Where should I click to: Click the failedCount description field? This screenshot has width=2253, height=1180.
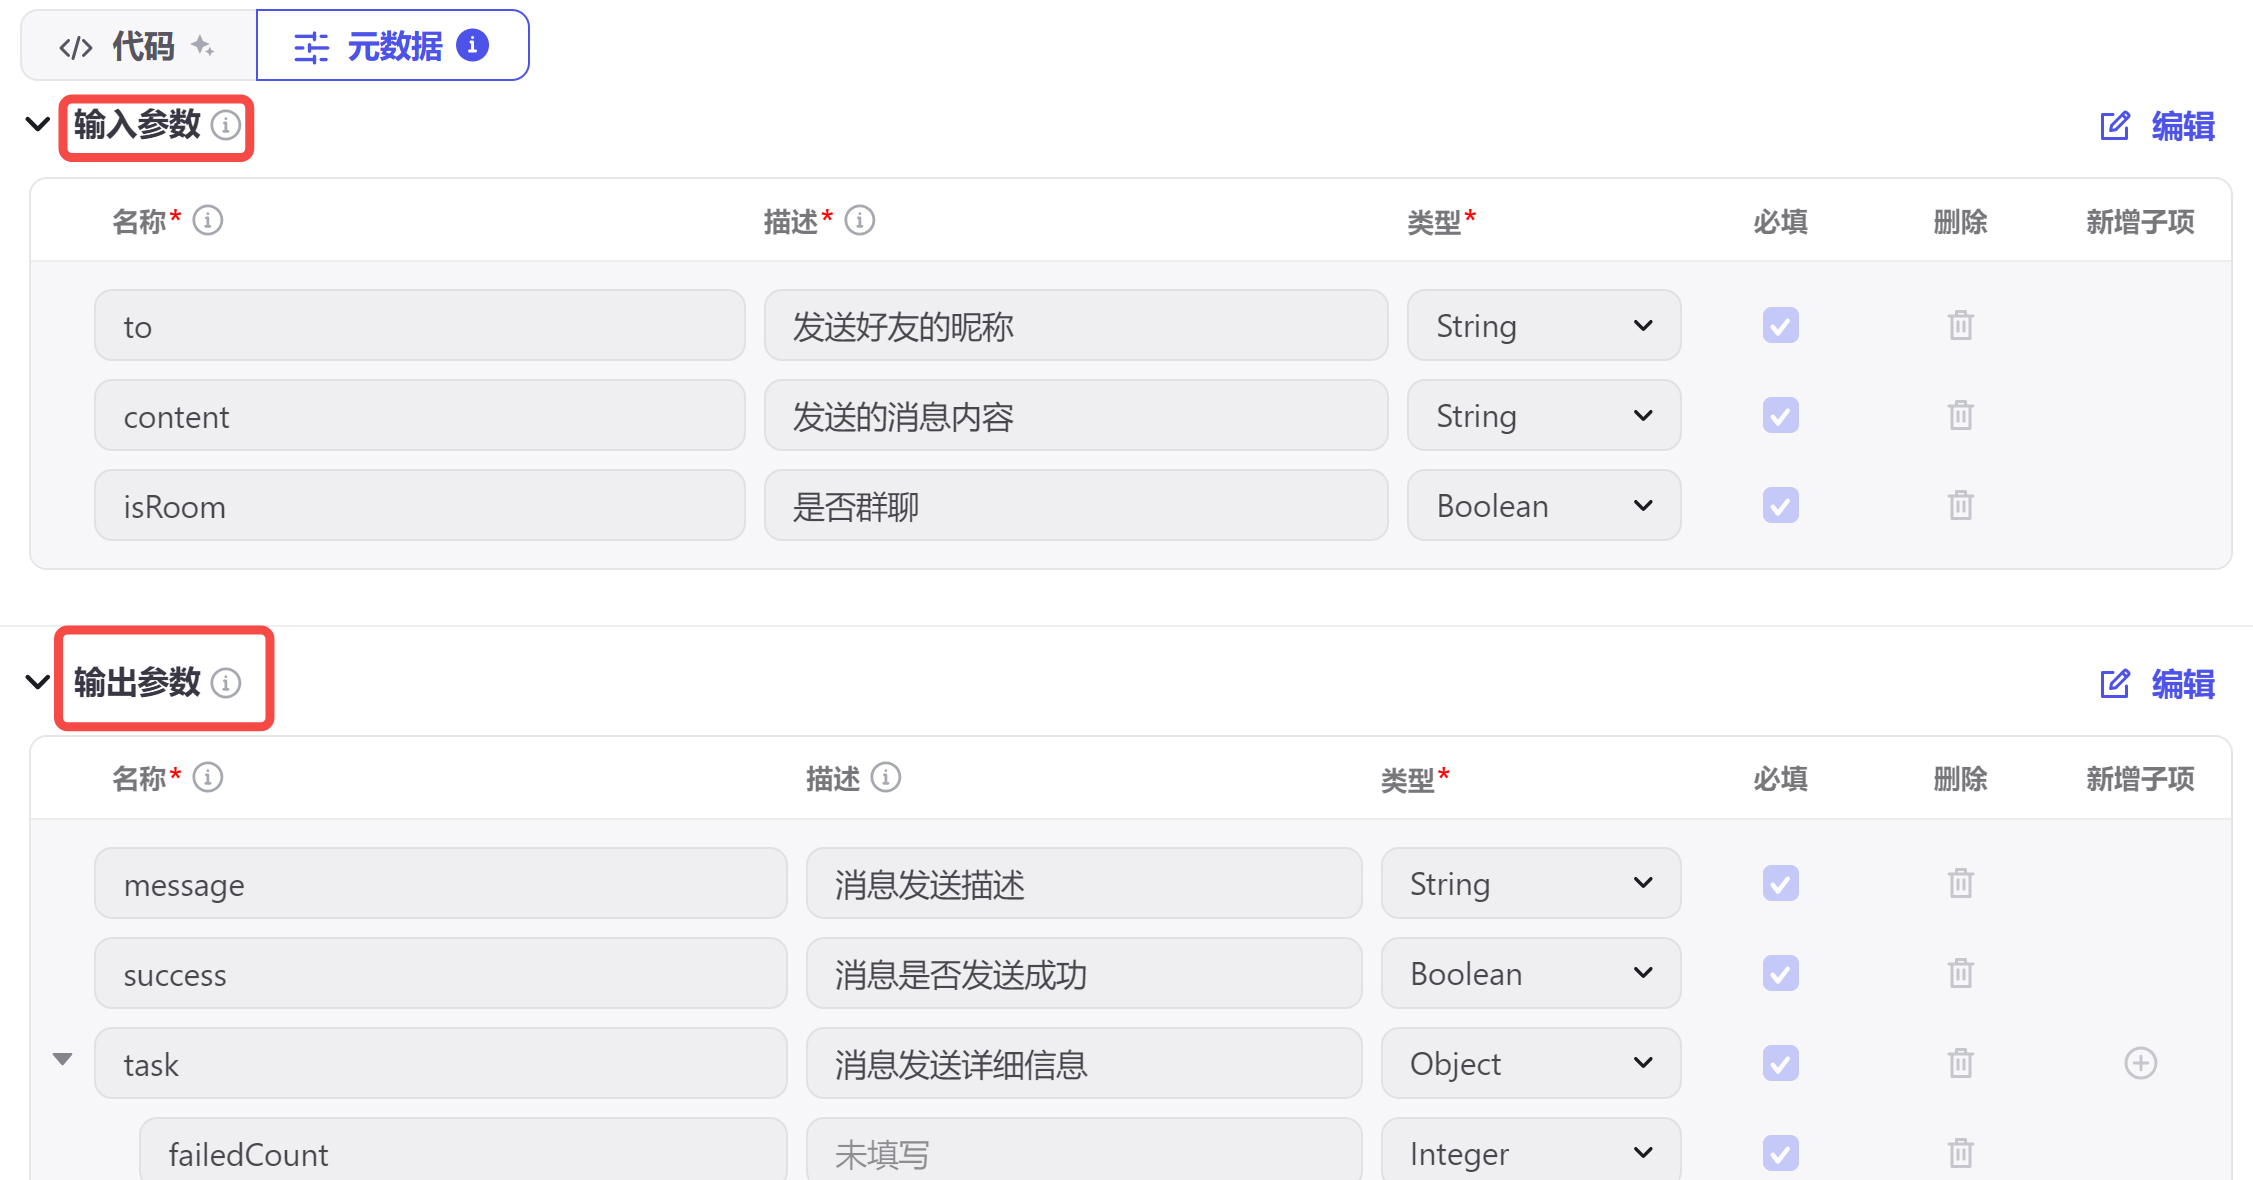[x=1083, y=1154]
